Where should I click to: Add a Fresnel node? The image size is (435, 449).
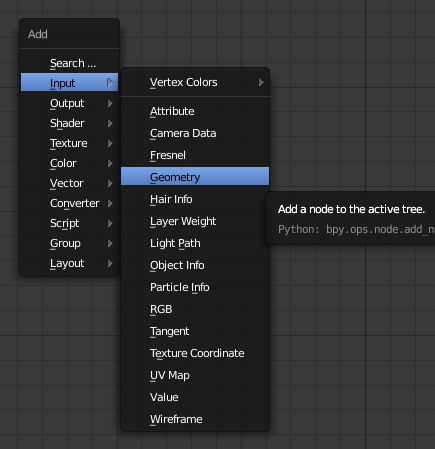(x=195, y=155)
